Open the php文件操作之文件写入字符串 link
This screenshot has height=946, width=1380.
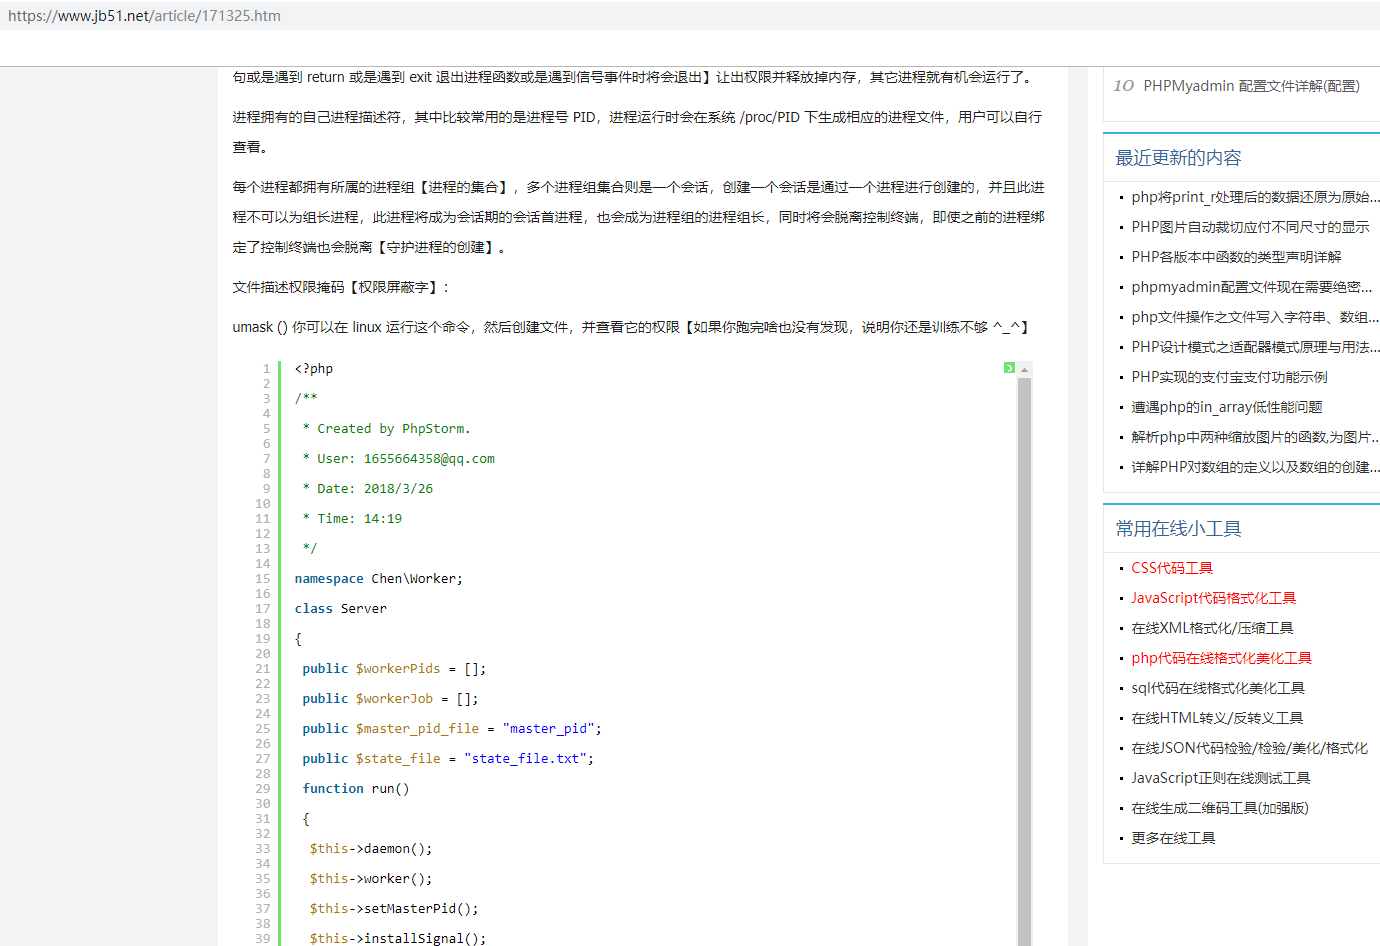pos(1255,317)
